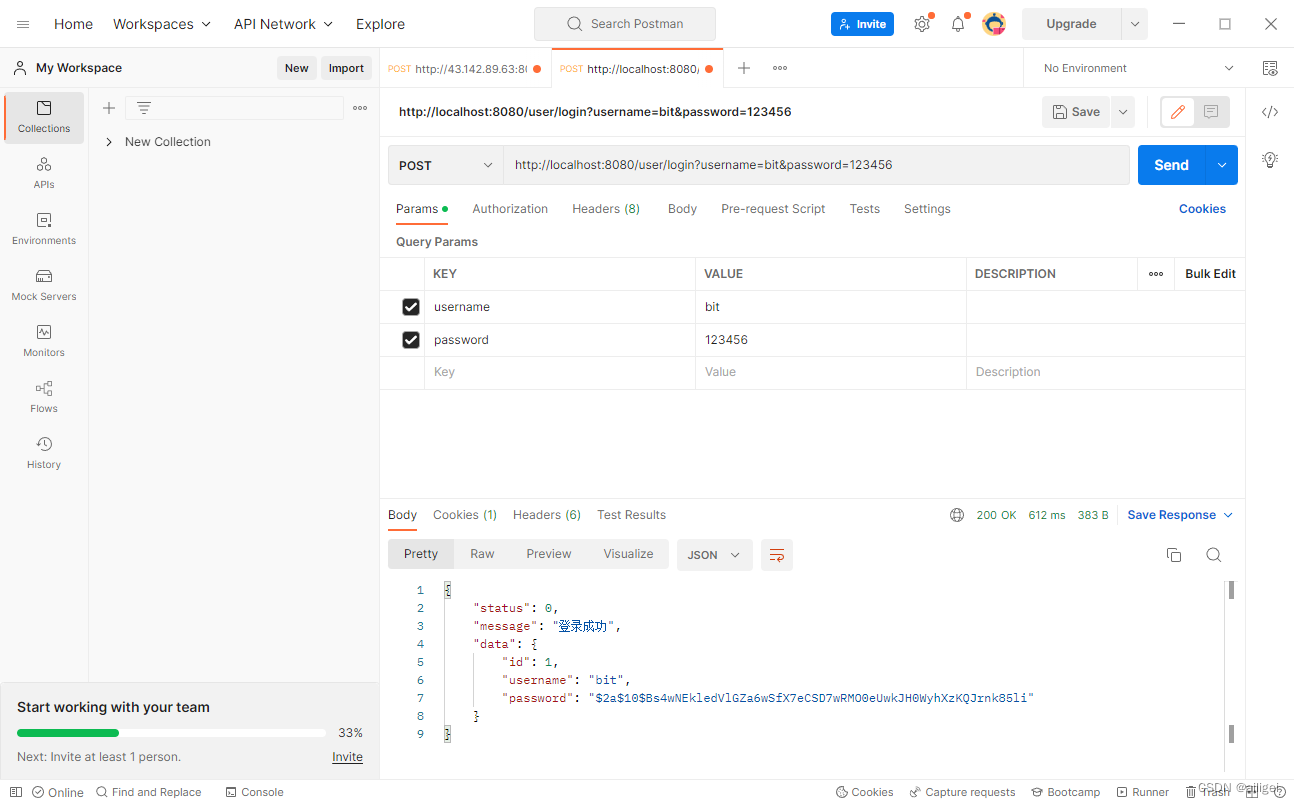The height and width of the screenshot is (804, 1294).
Task: Open the hamburger menu icon
Action: pyautogui.click(x=23, y=24)
